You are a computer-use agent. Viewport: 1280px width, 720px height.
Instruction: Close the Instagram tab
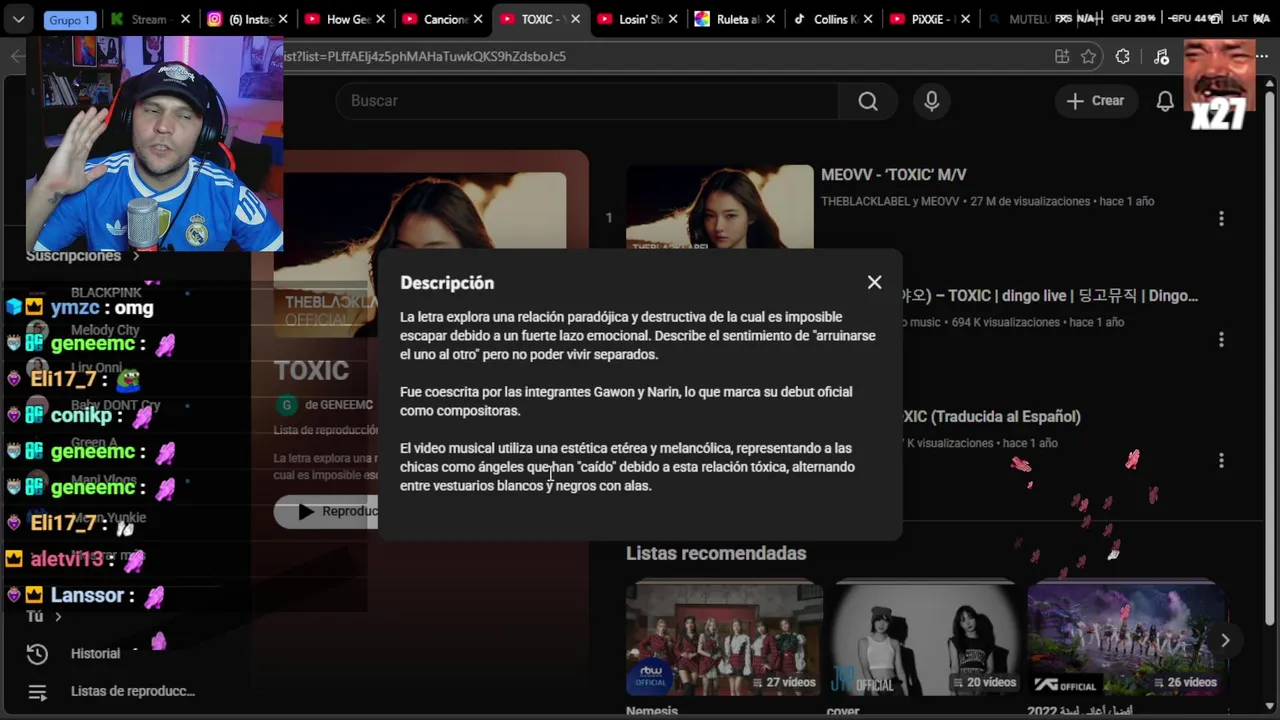(282, 19)
